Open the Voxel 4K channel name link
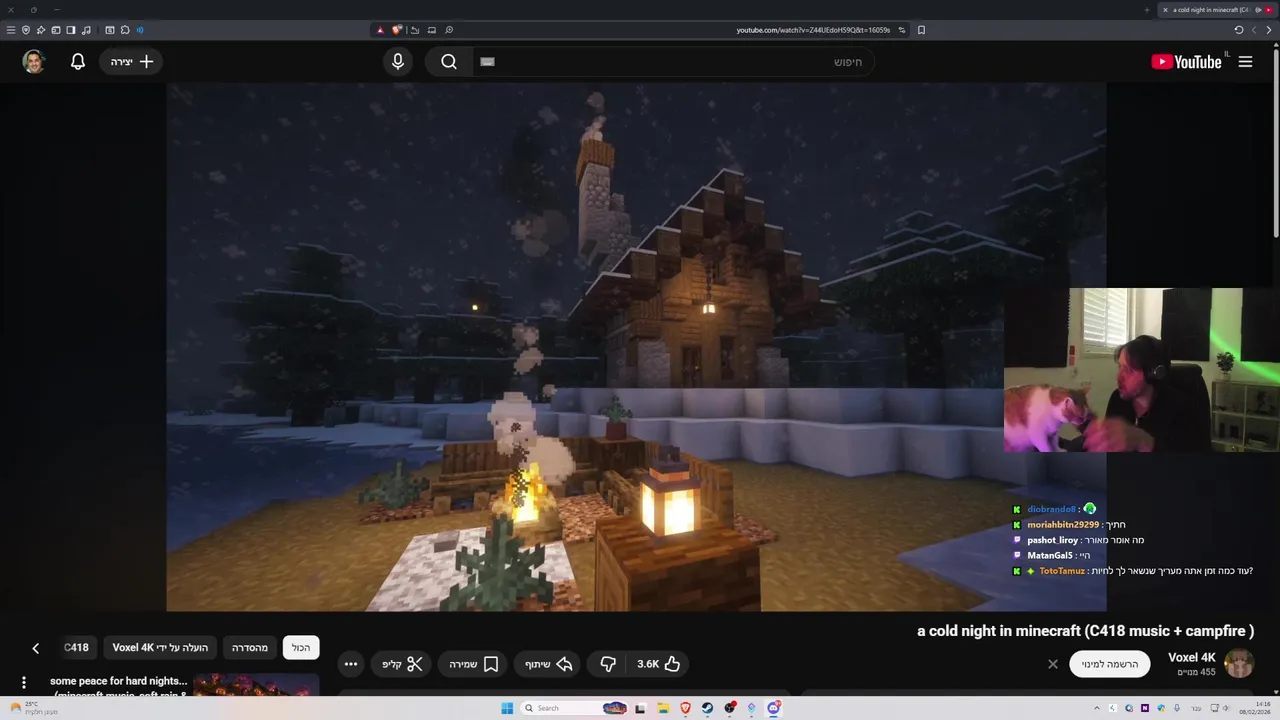 click(x=1192, y=657)
